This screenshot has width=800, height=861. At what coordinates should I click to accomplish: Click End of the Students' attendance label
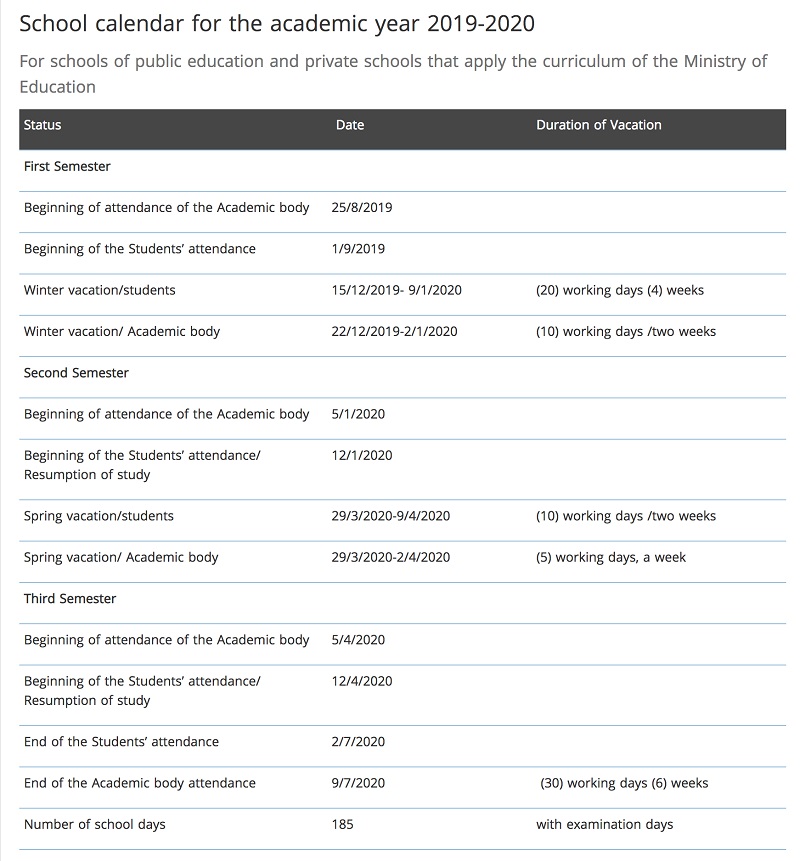[x=121, y=742]
